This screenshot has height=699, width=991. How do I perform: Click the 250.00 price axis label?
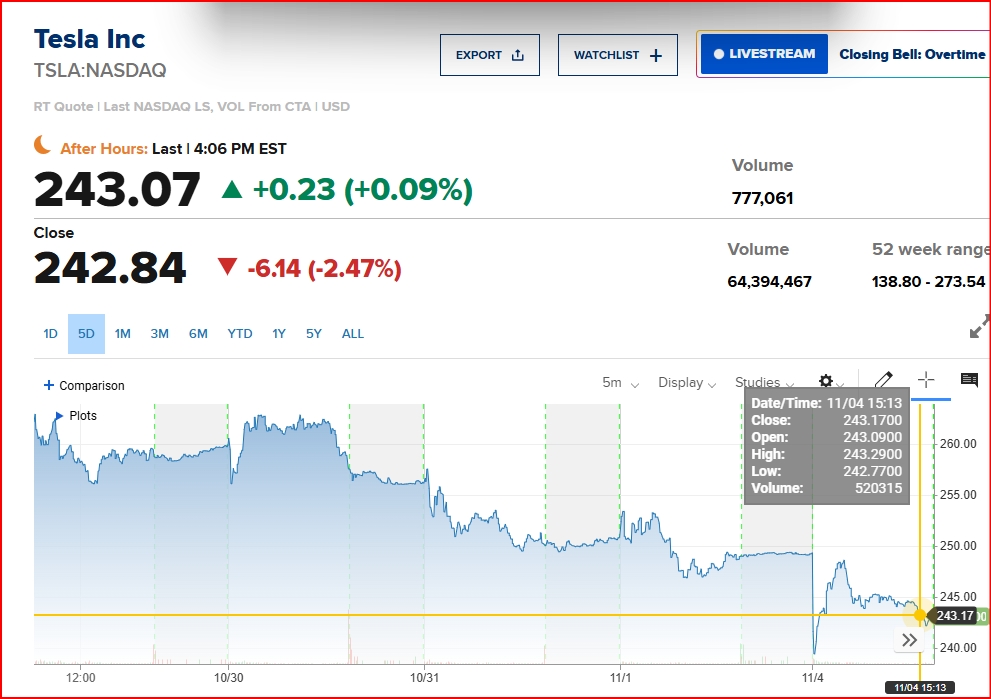[x=958, y=545]
